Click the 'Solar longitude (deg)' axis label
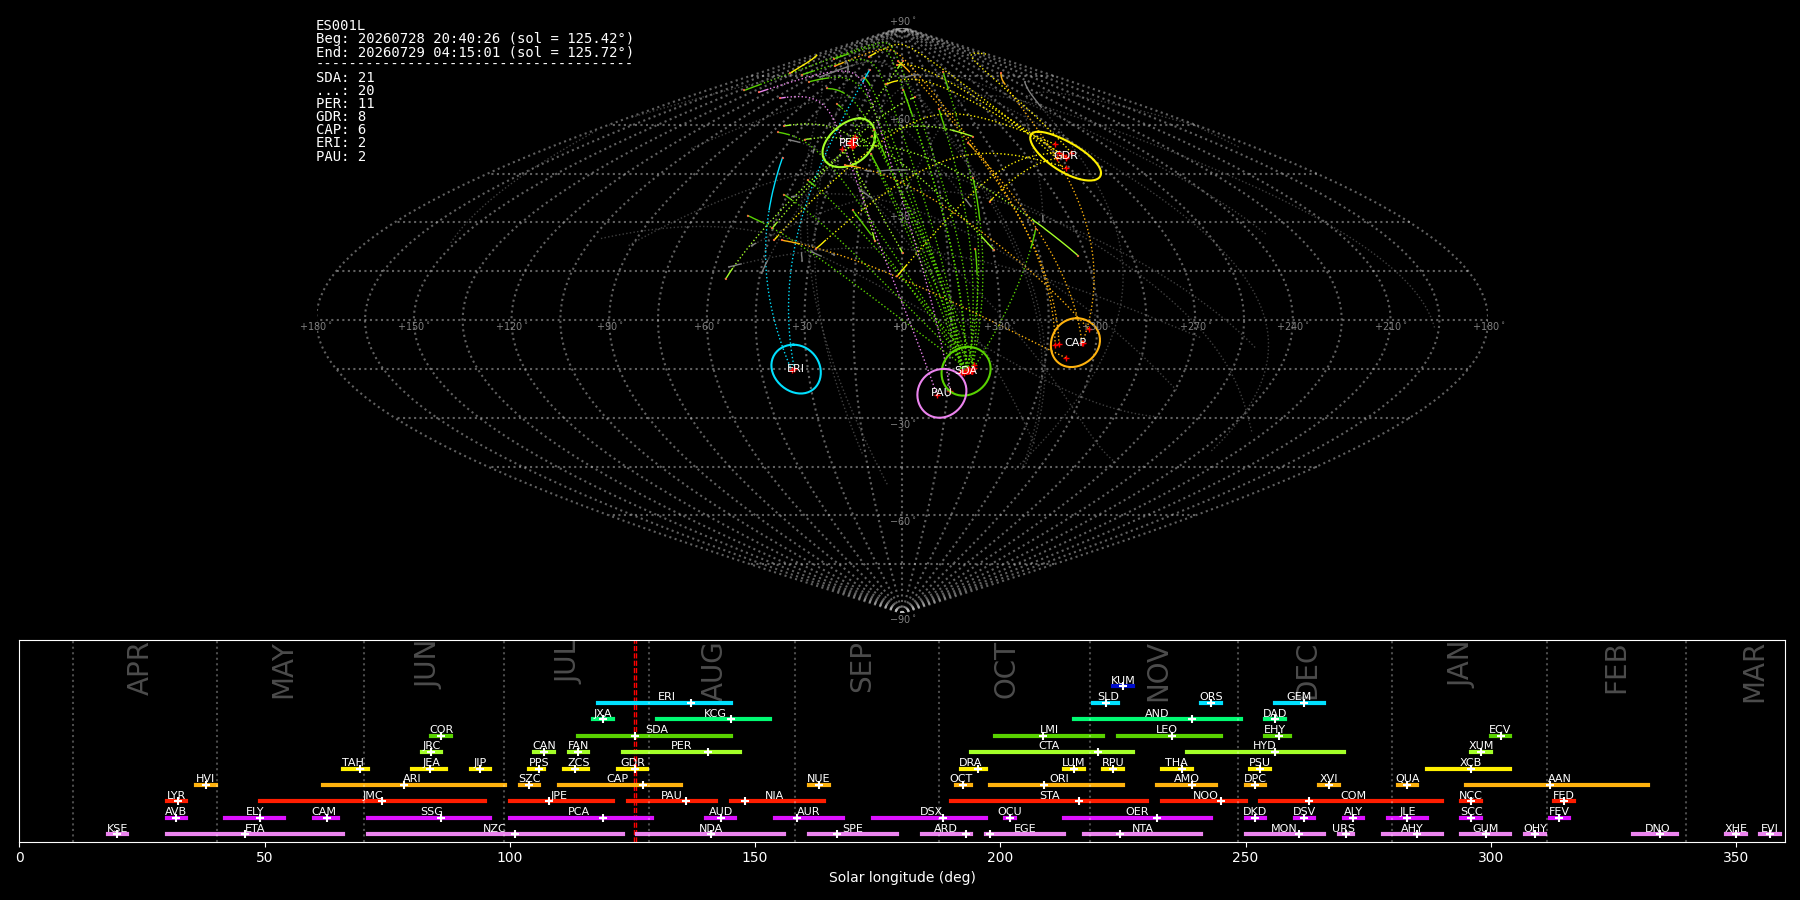1800x900 pixels. point(902,877)
